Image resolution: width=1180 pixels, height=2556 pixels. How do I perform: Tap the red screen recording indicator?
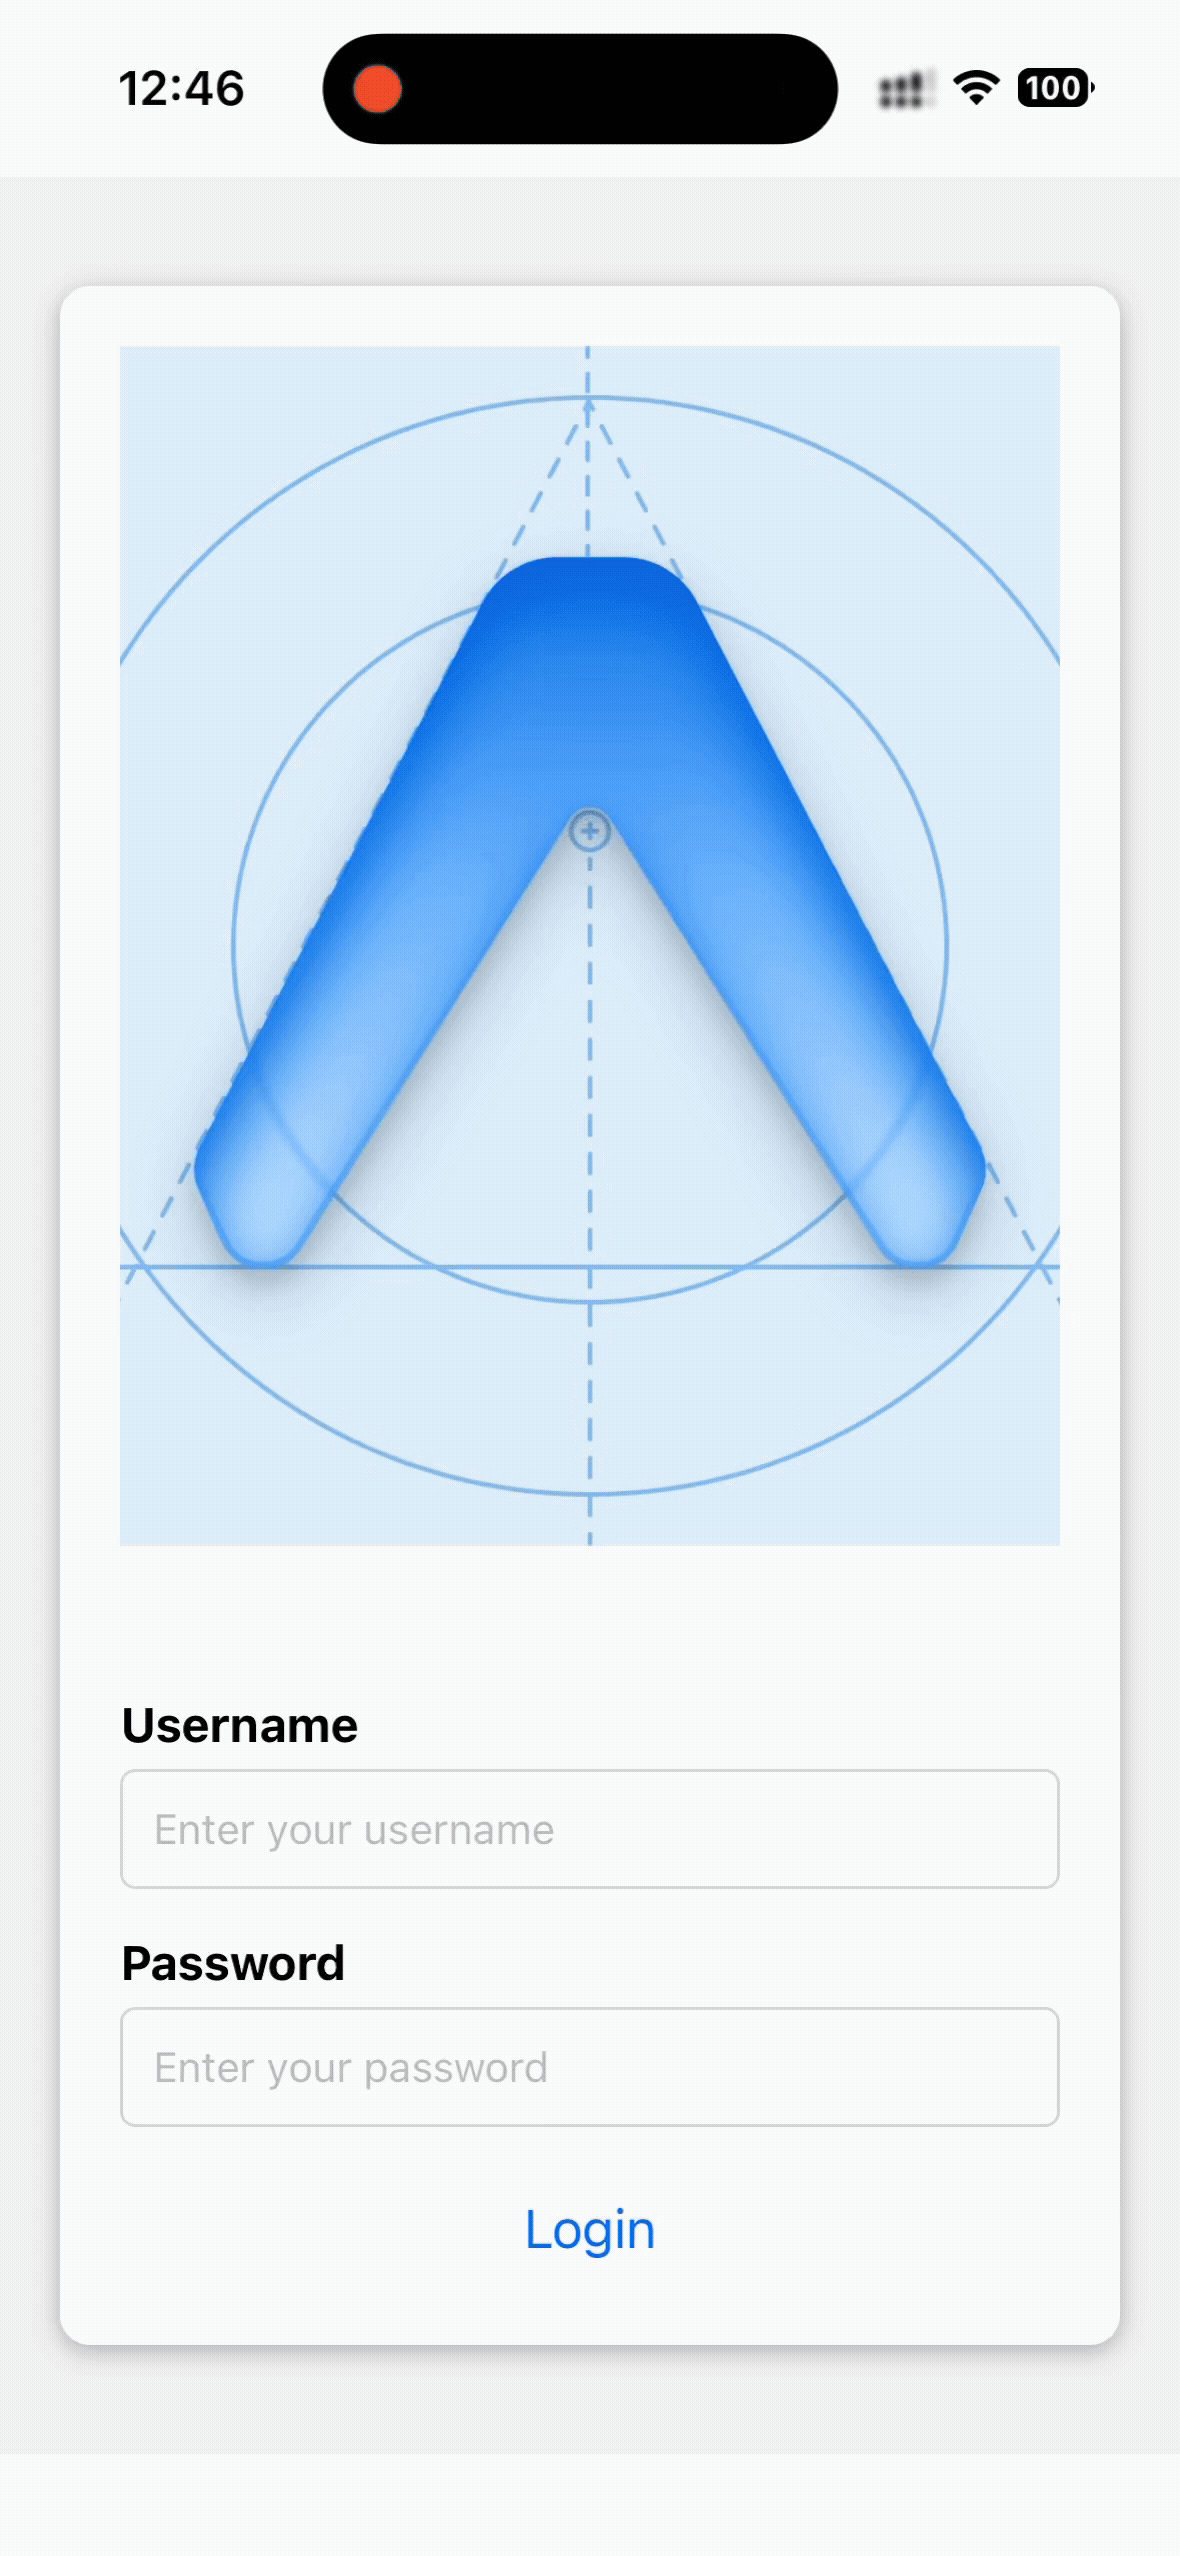(x=378, y=89)
